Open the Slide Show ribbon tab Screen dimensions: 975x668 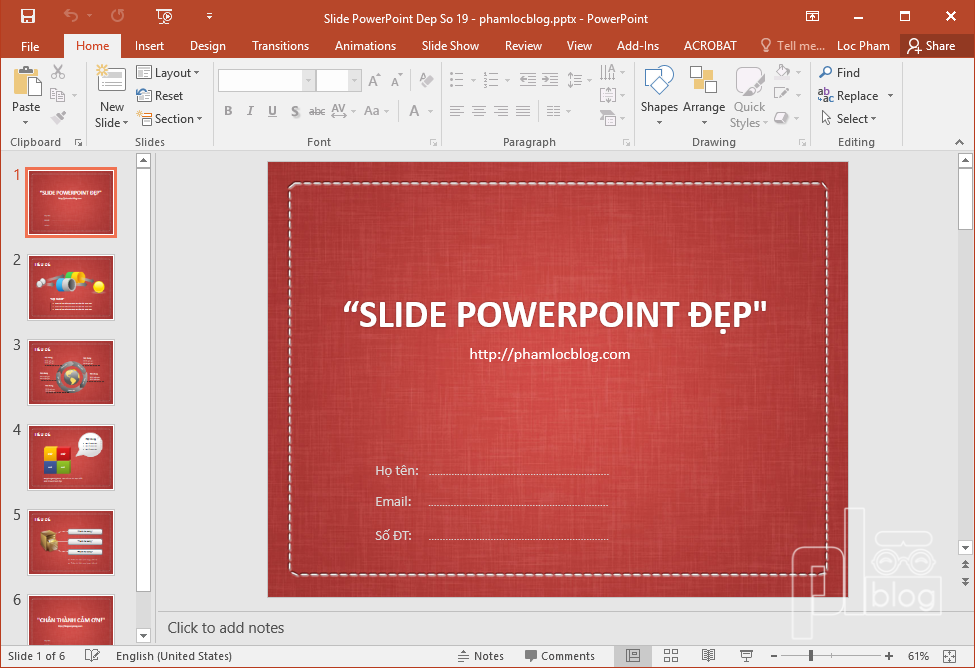(450, 45)
